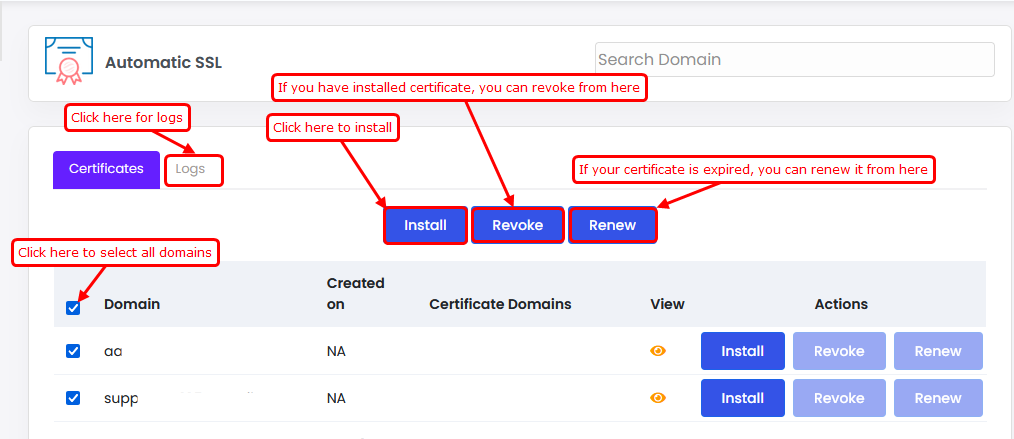Install certificate for the supp domain
The width and height of the screenshot is (1014, 439).
pos(742,398)
